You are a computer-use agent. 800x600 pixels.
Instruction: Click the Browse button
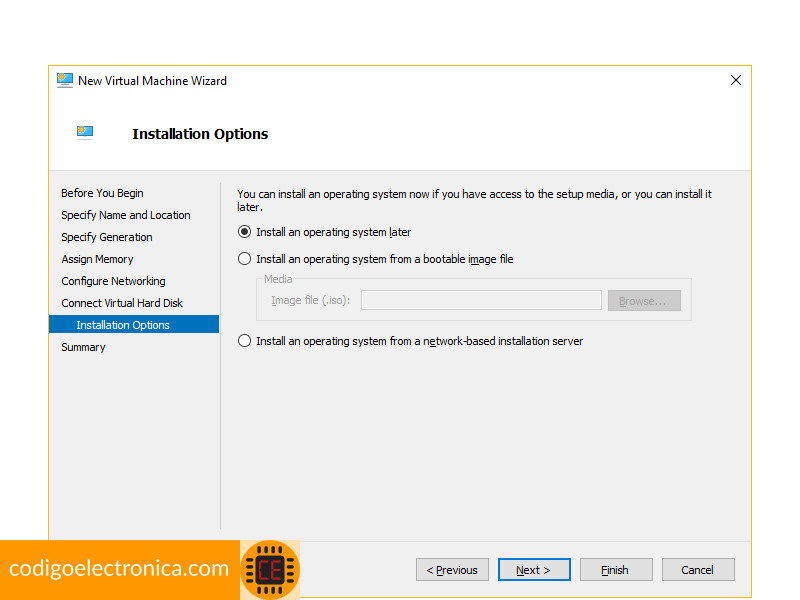pos(644,301)
